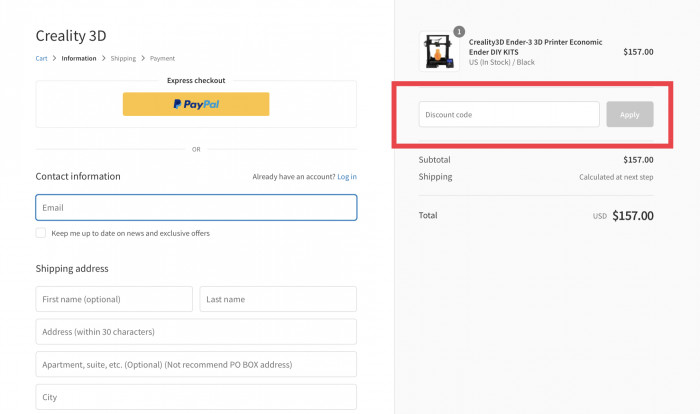Click the Shipping address heading
700x414 pixels.
pos(72,268)
